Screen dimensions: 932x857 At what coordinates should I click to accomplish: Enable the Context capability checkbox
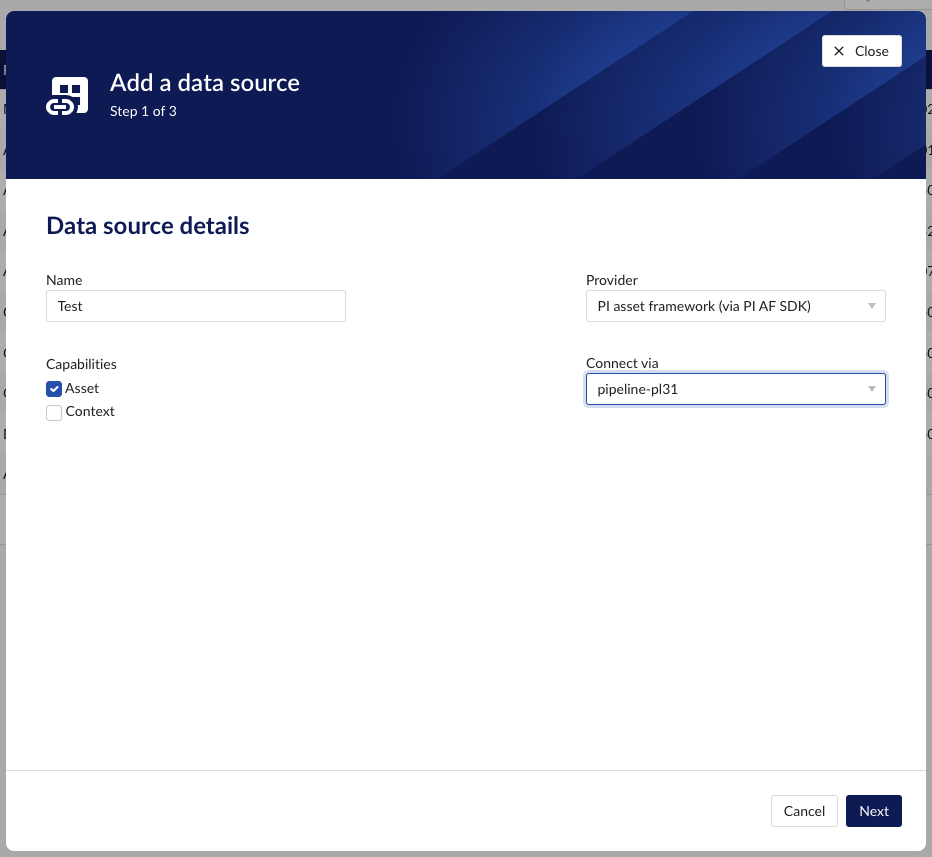coord(54,412)
